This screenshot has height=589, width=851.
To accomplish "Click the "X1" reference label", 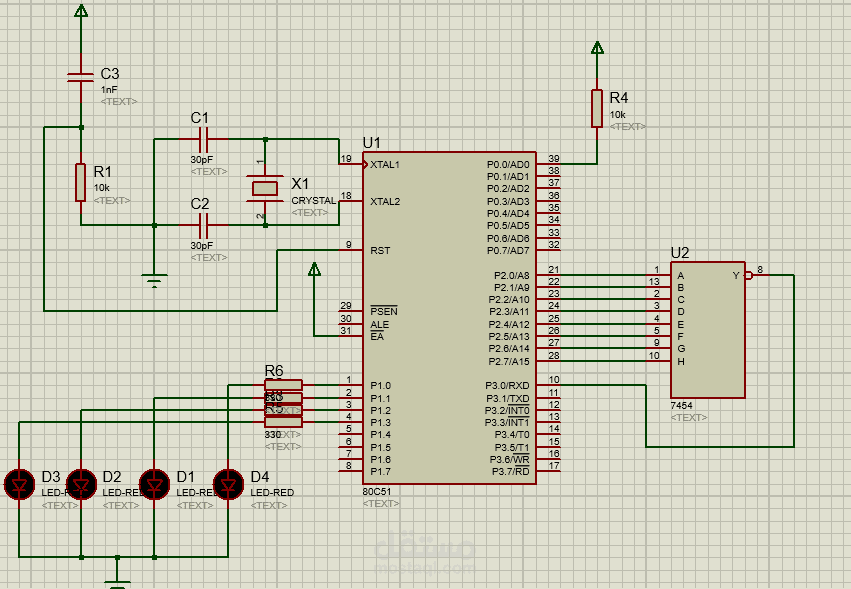I will [x=300, y=183].
